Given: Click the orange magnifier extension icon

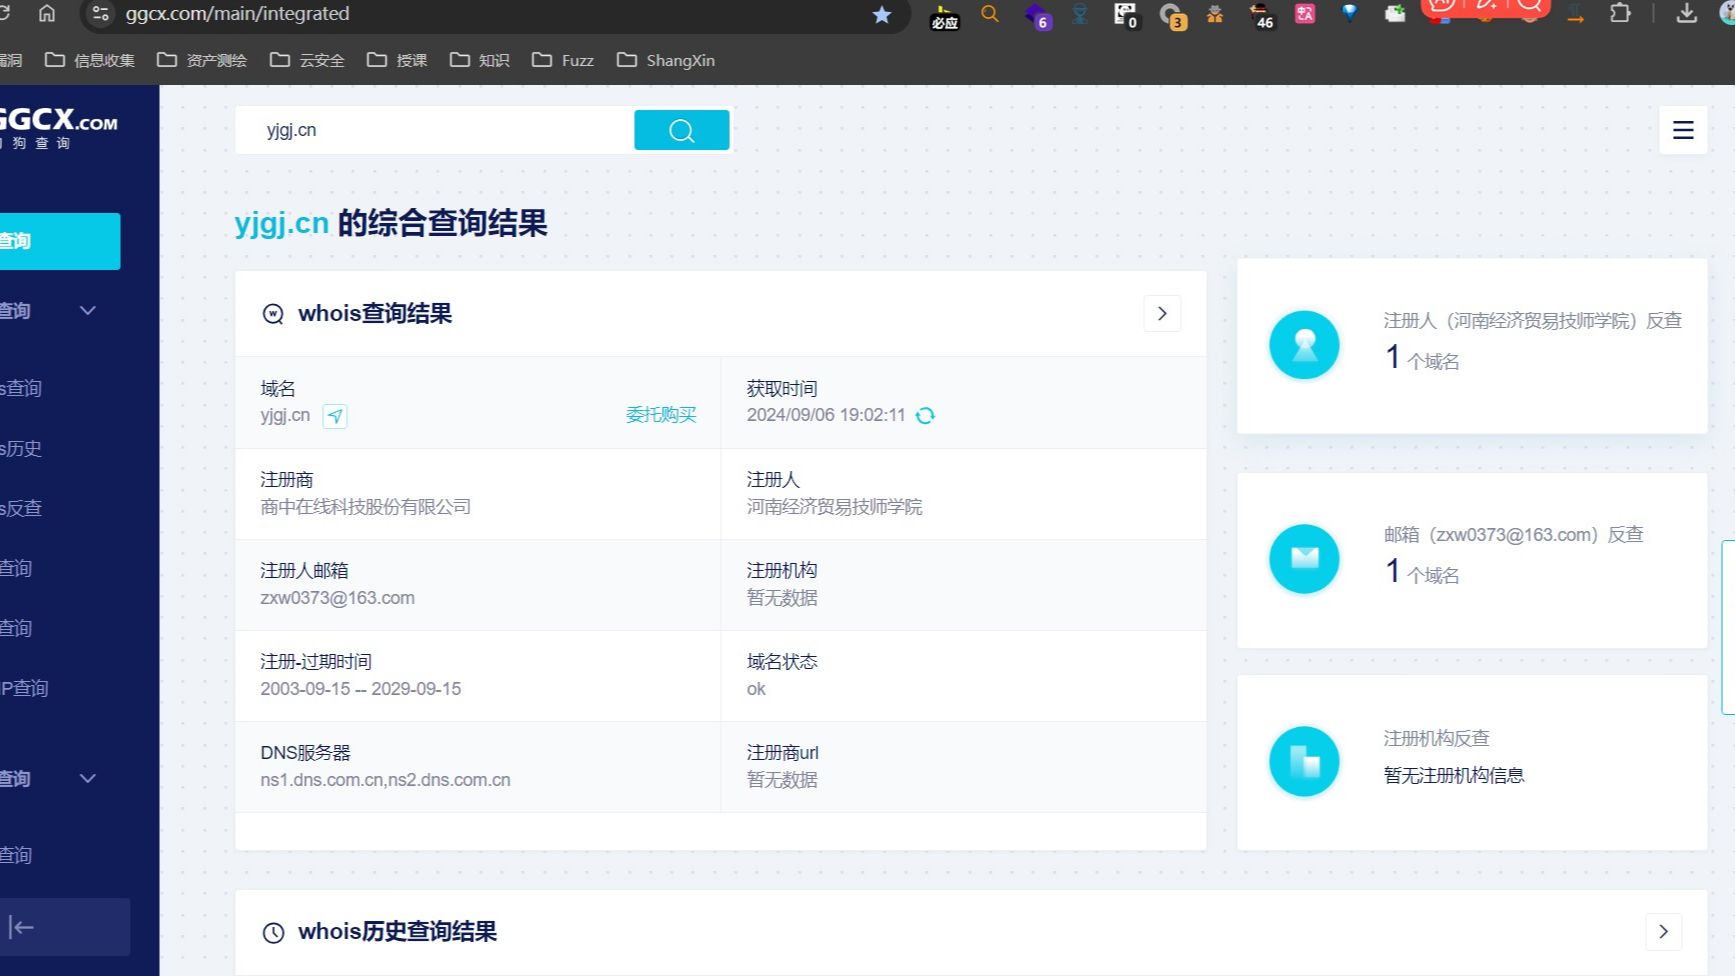Looking at the screenshot, I should (990, 14).
